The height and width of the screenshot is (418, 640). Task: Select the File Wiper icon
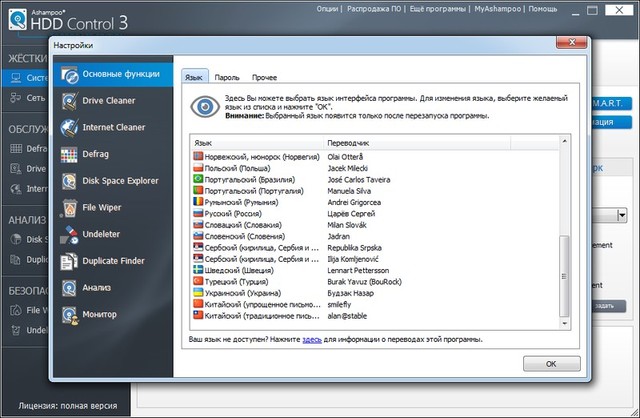(x=69, y=208)
